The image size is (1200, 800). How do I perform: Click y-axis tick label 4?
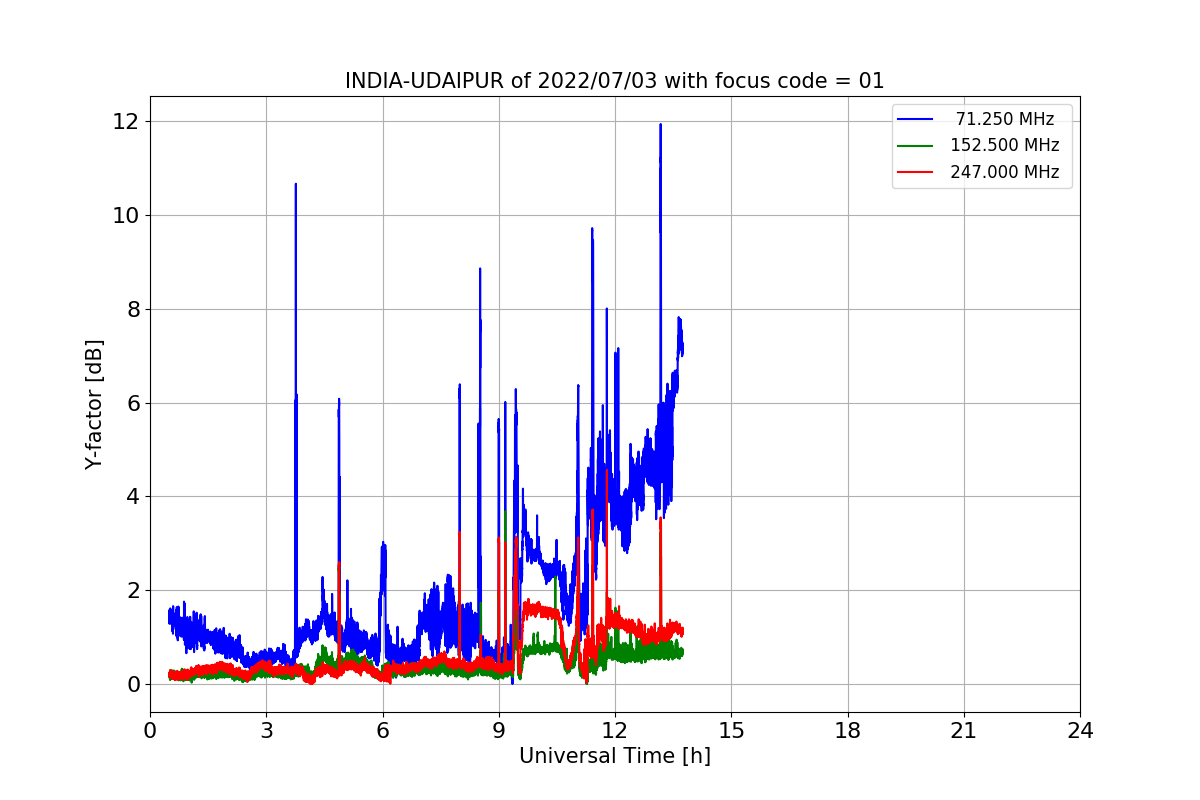[x=133, y=497]
